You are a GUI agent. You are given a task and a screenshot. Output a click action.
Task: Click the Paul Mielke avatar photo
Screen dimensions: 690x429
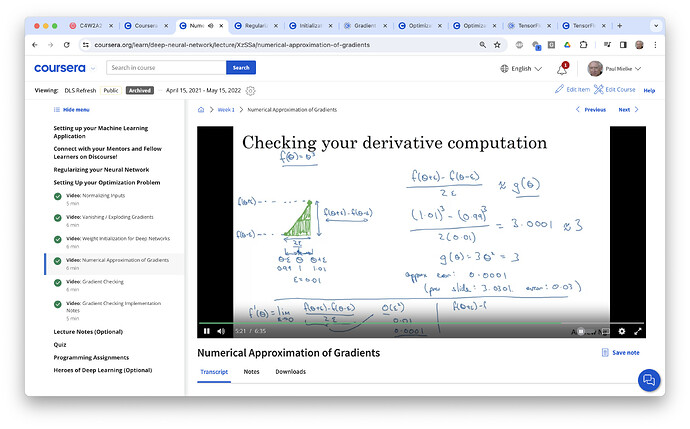595,69
